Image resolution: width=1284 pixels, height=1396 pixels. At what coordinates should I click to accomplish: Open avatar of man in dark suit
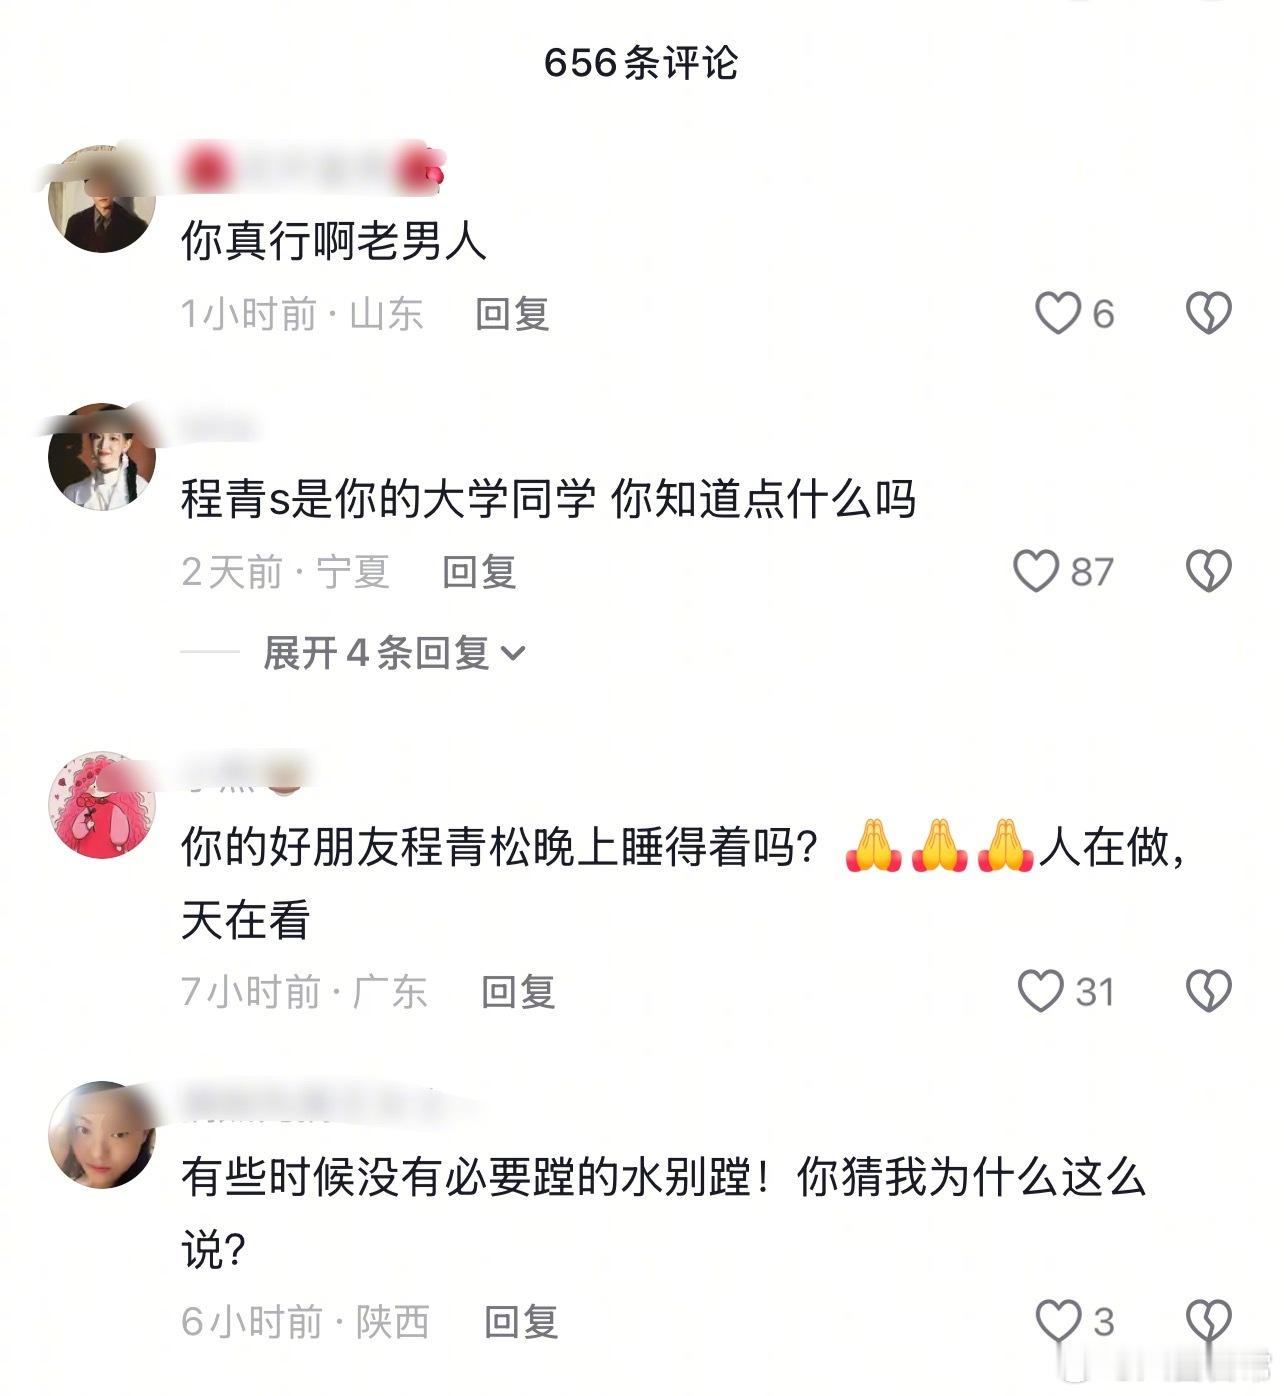coord(102,198)
